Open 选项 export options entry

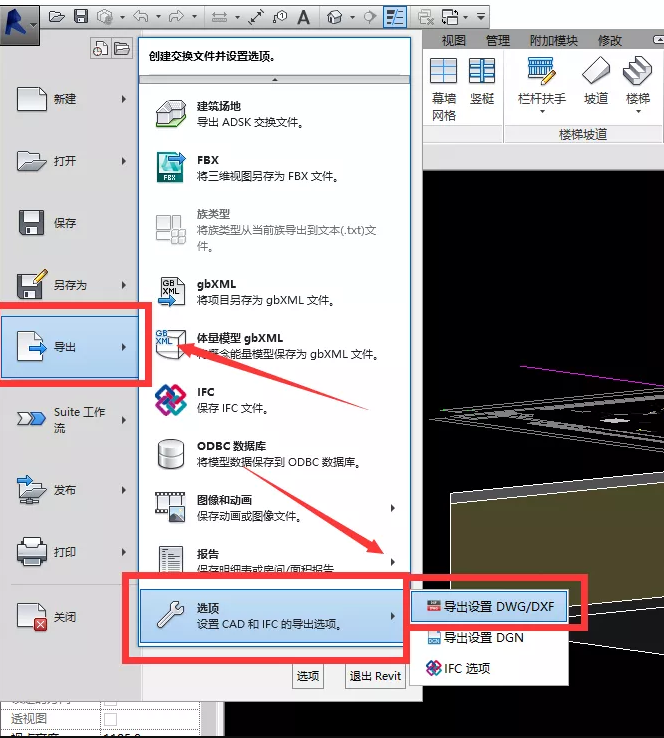[x=272, y=616]
